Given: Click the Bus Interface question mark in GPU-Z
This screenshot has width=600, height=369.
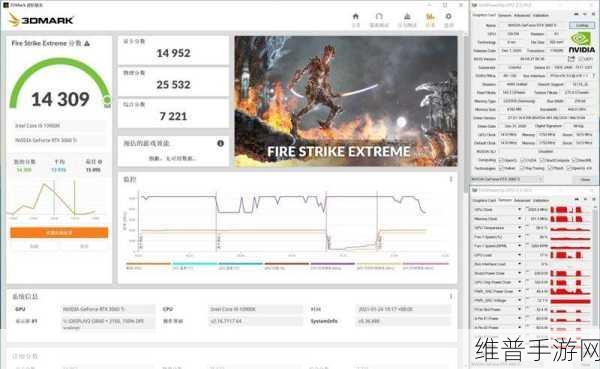Looking at the screenshot, I should click(593, 76).
